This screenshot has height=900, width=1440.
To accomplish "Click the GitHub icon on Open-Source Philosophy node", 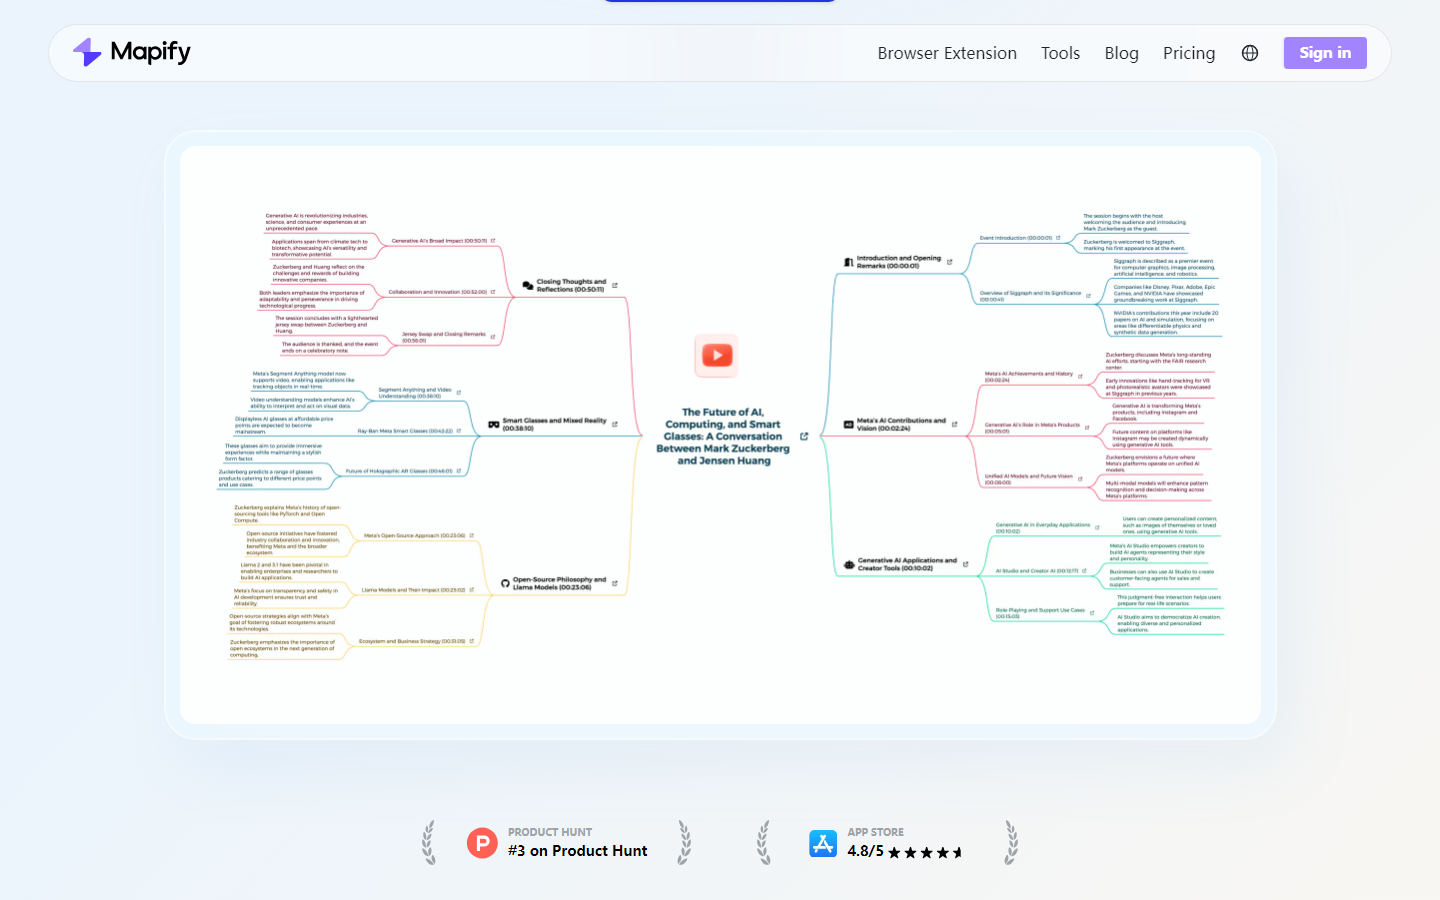I will [x=506, y=583].
